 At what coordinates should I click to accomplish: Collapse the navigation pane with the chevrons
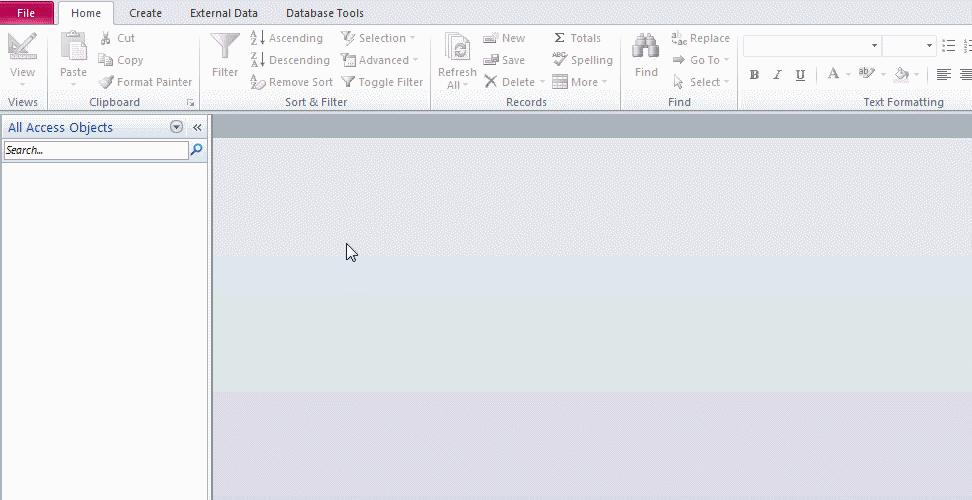[x=197, y=127]
